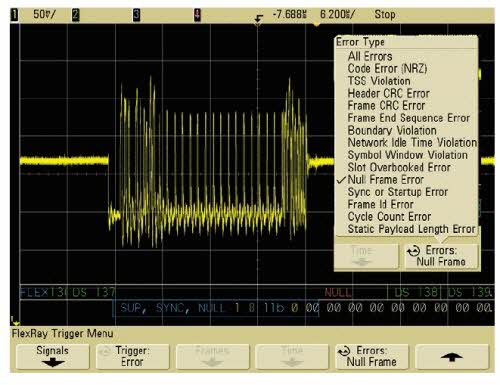Select channel 2 indicator icon
The width and height of the screenshot is (500, 385).
coord(76,15)
